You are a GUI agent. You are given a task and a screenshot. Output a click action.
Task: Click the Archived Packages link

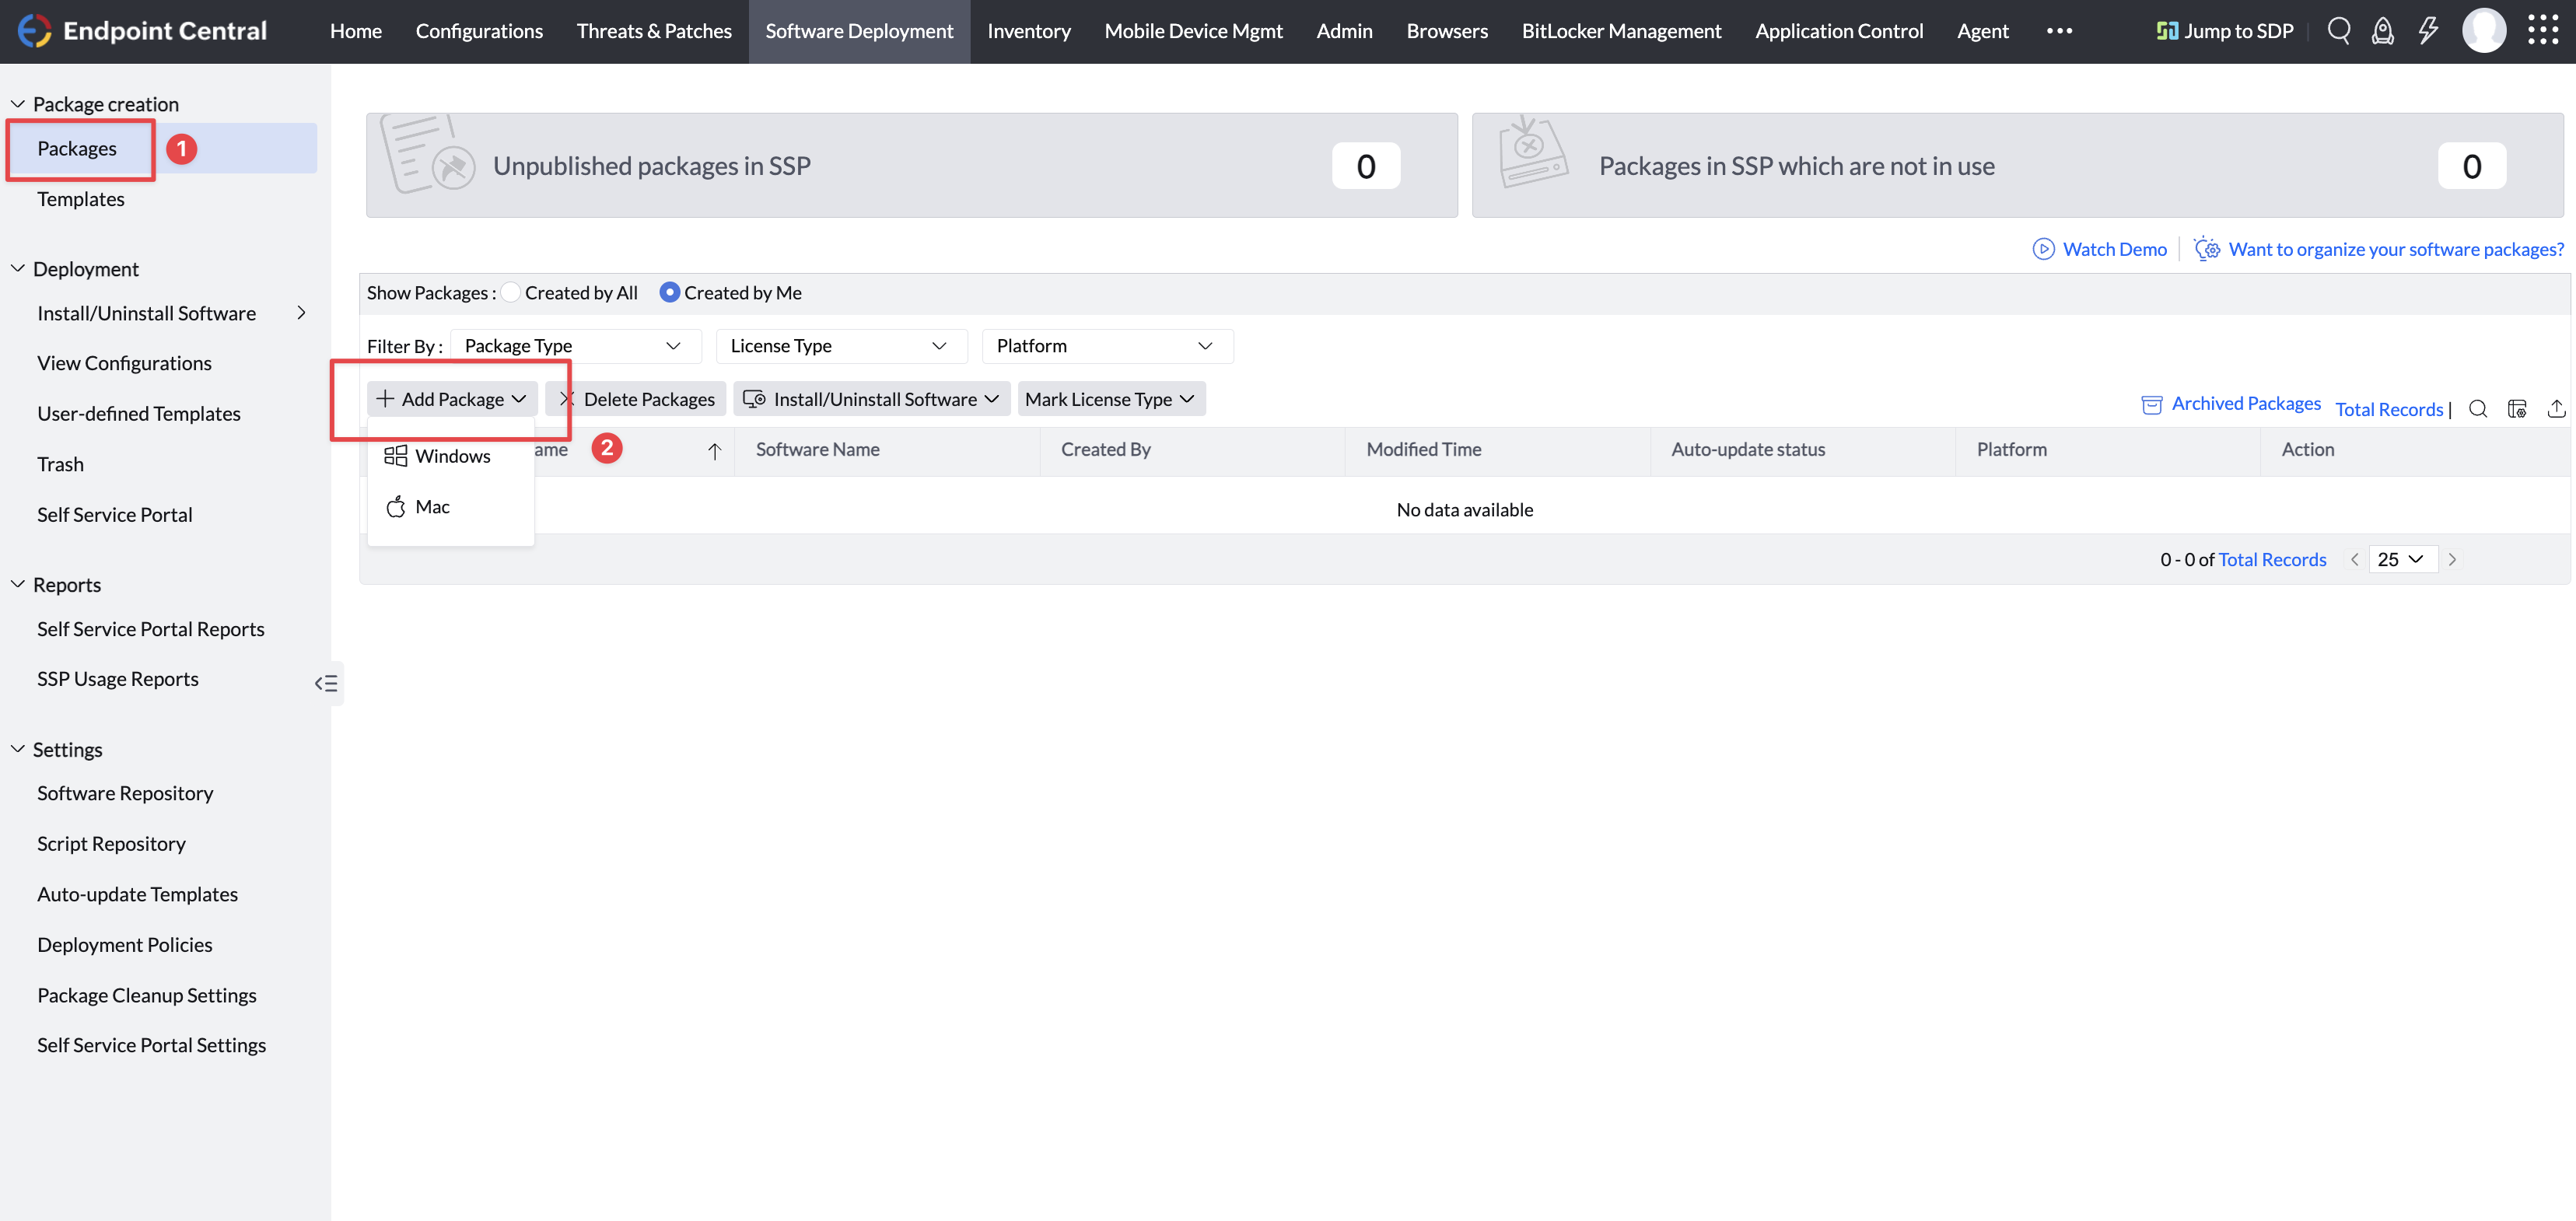coord(2245,403)
